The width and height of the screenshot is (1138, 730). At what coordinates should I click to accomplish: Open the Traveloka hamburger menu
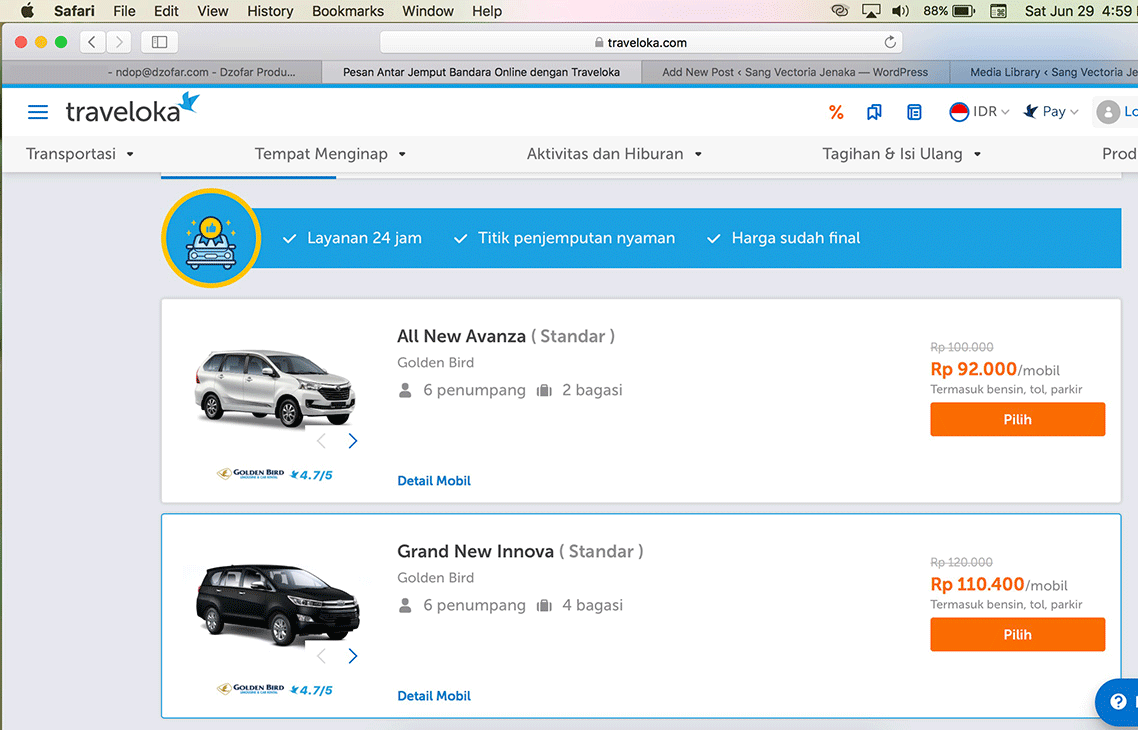point(38,112)
